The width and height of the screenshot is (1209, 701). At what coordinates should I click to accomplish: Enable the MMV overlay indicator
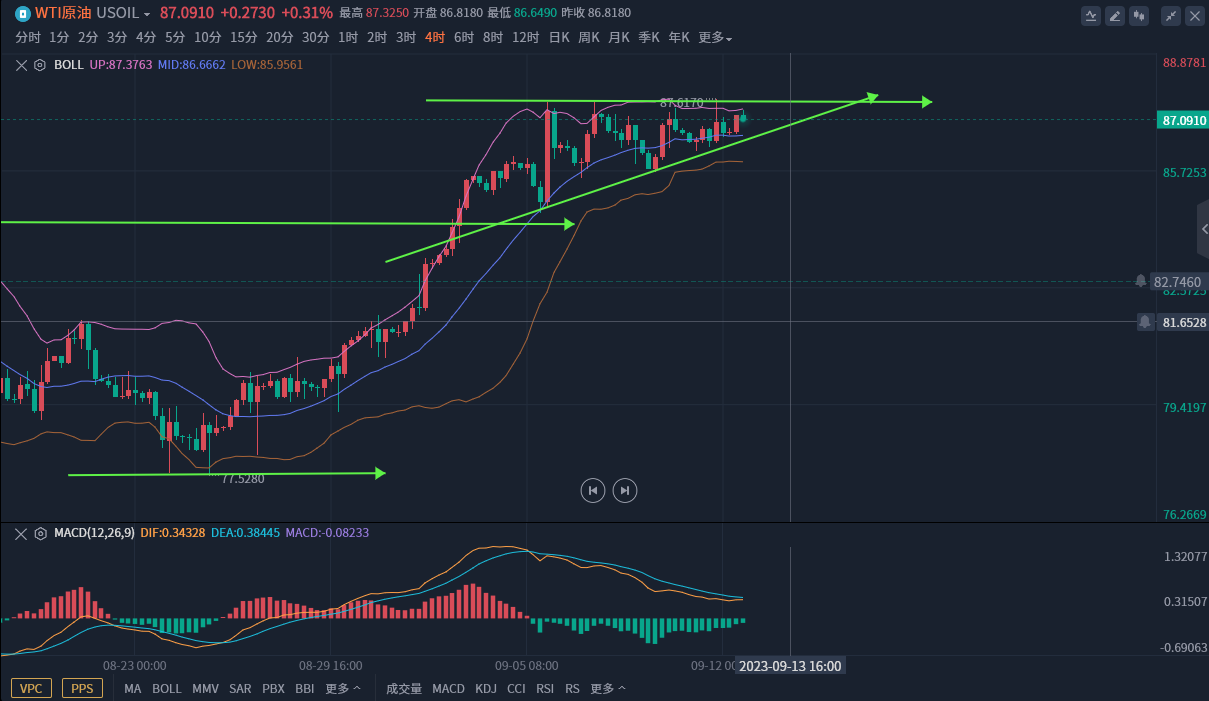[x=205, y=689]
